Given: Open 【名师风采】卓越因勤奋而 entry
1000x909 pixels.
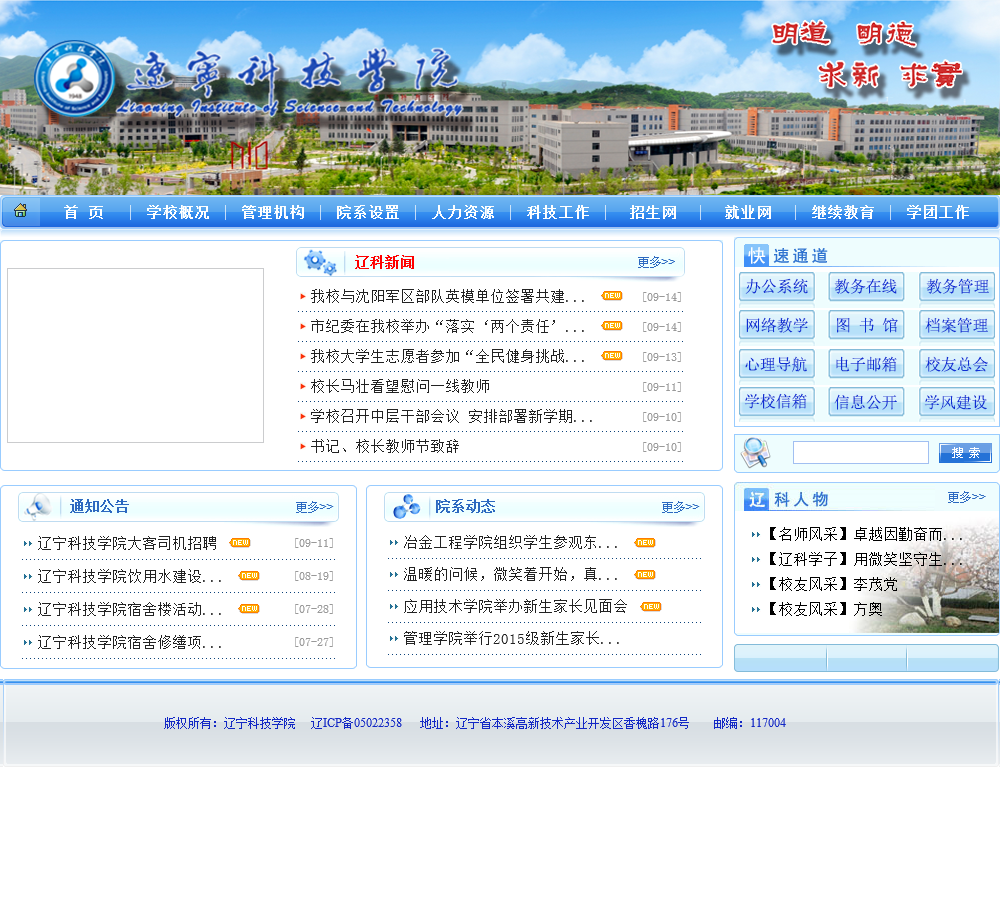Looking at the screenshot, I should point(863,535).
